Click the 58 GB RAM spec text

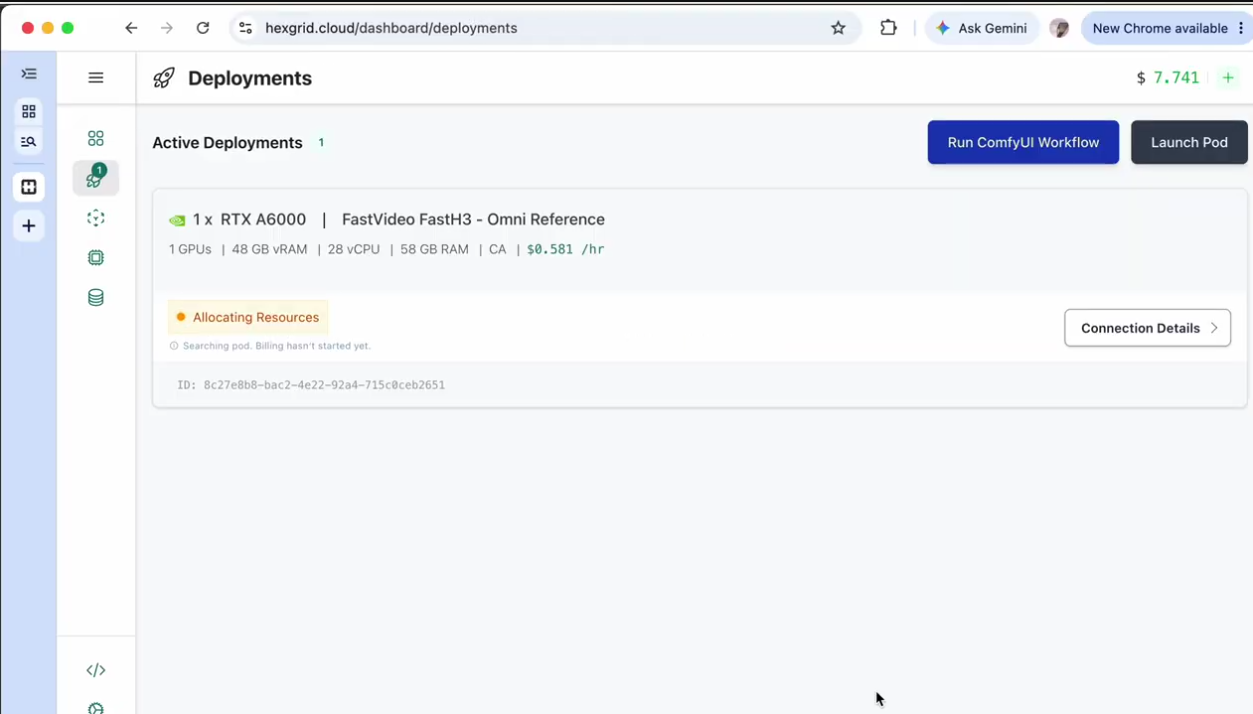[434, 249]
